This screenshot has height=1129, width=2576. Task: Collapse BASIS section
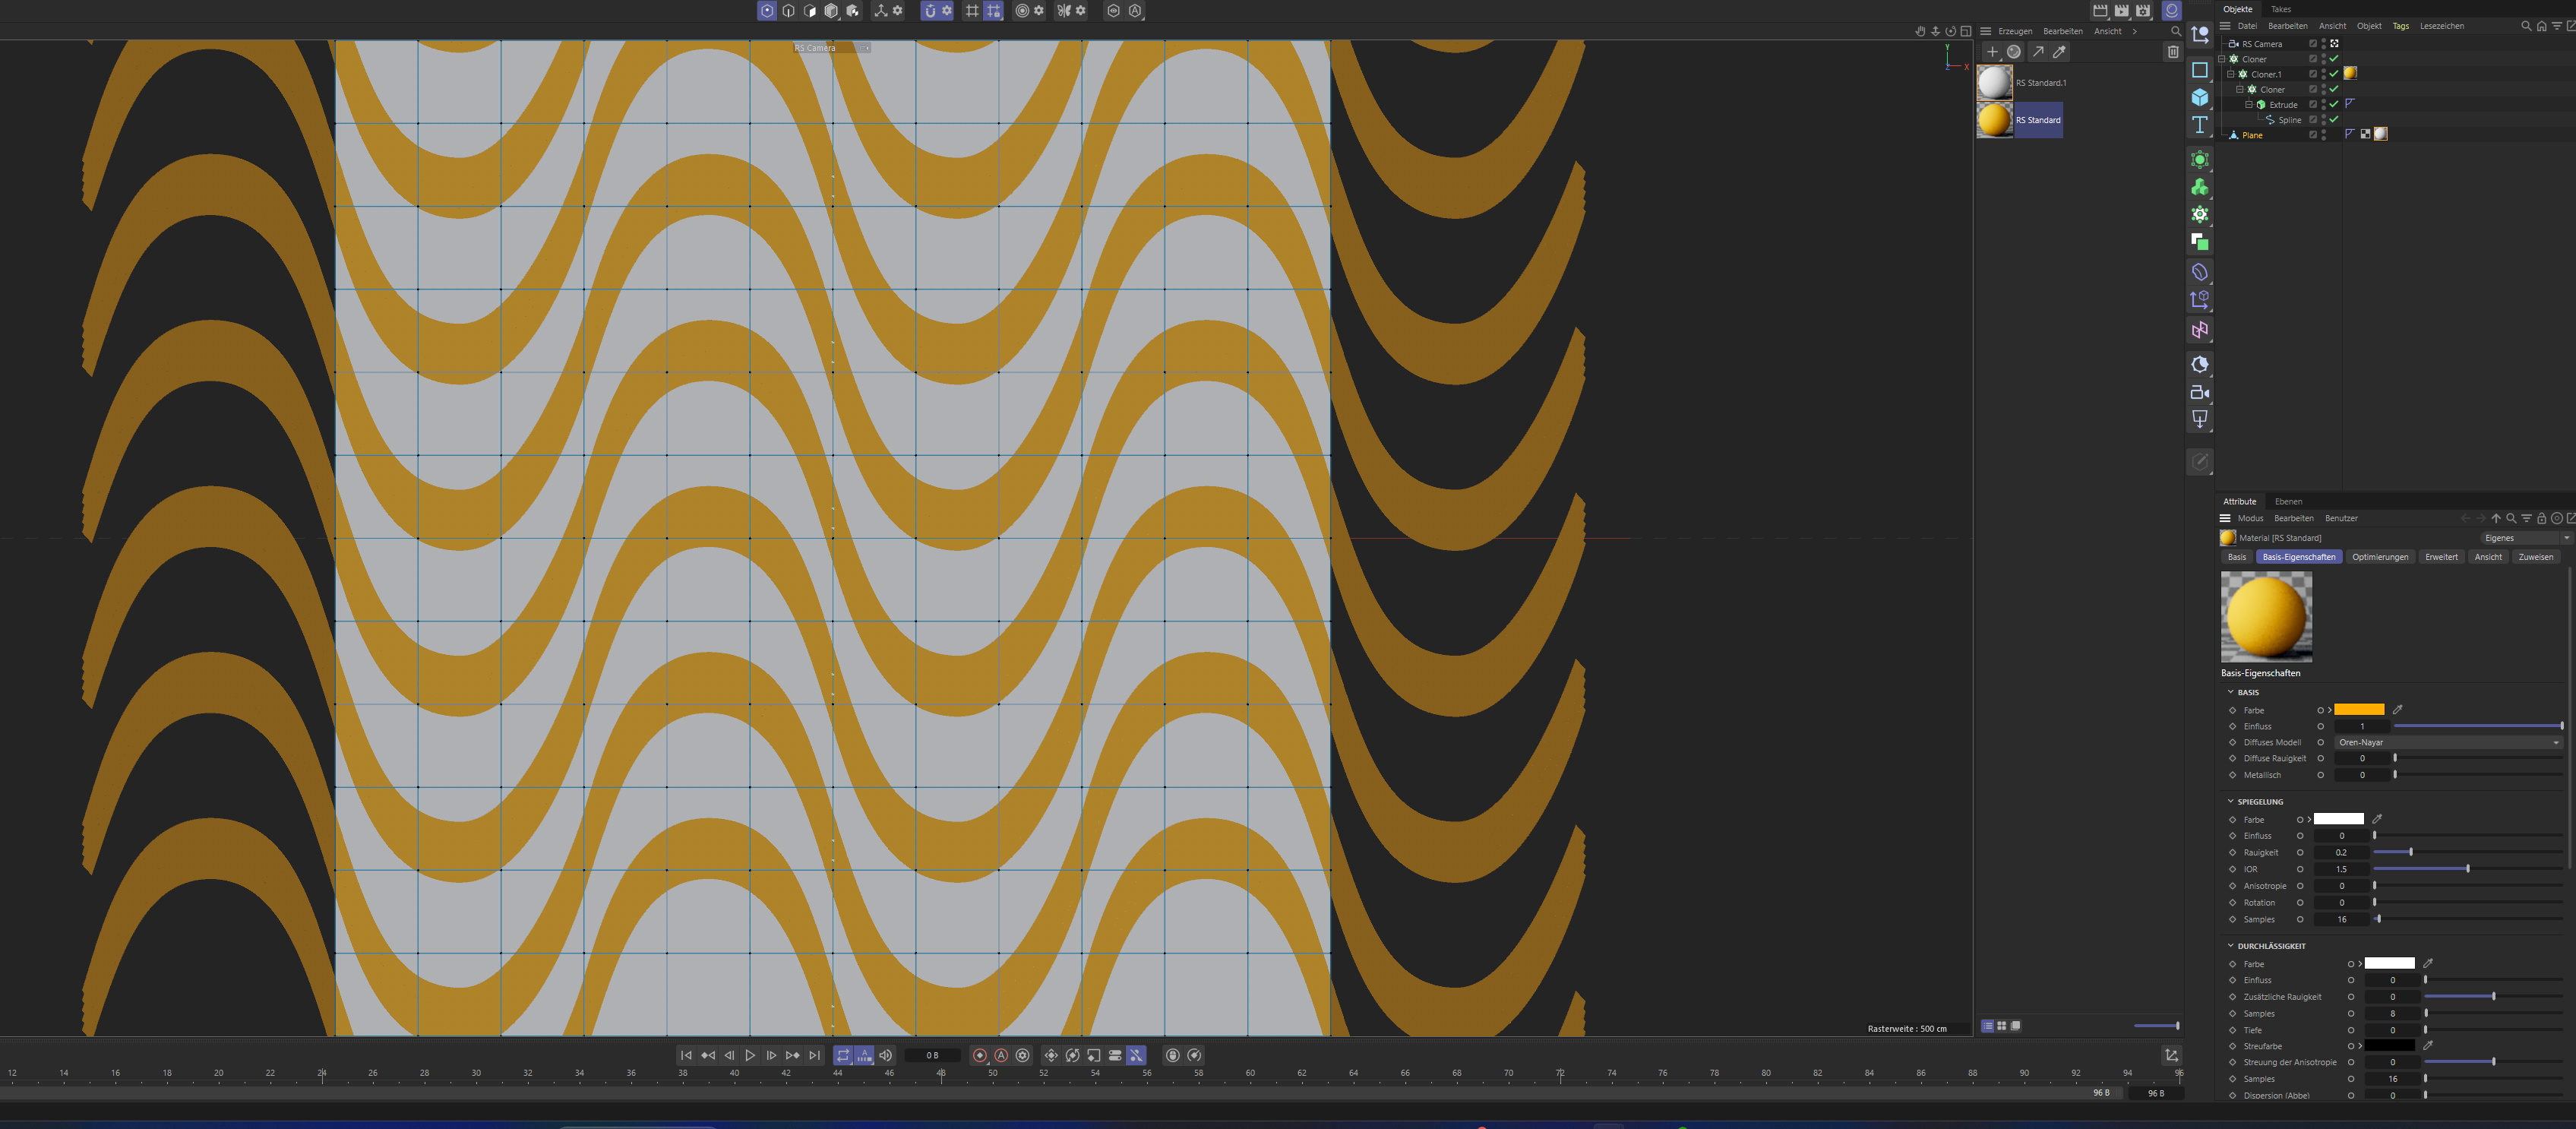(x=2230, y=692)
